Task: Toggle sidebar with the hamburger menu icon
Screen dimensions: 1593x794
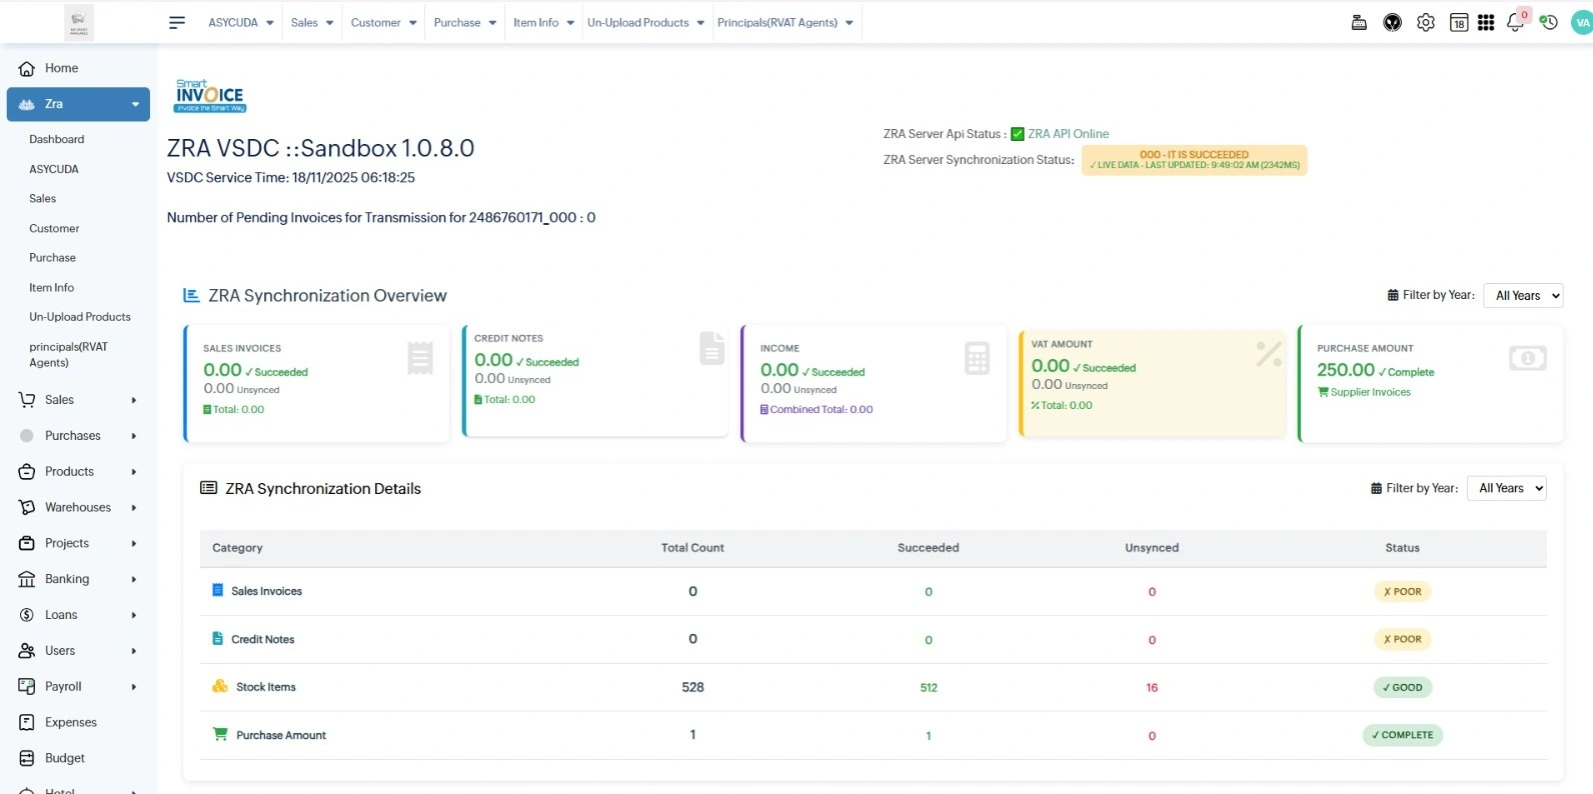Action: pyautogui.click(x=177, y=22)
